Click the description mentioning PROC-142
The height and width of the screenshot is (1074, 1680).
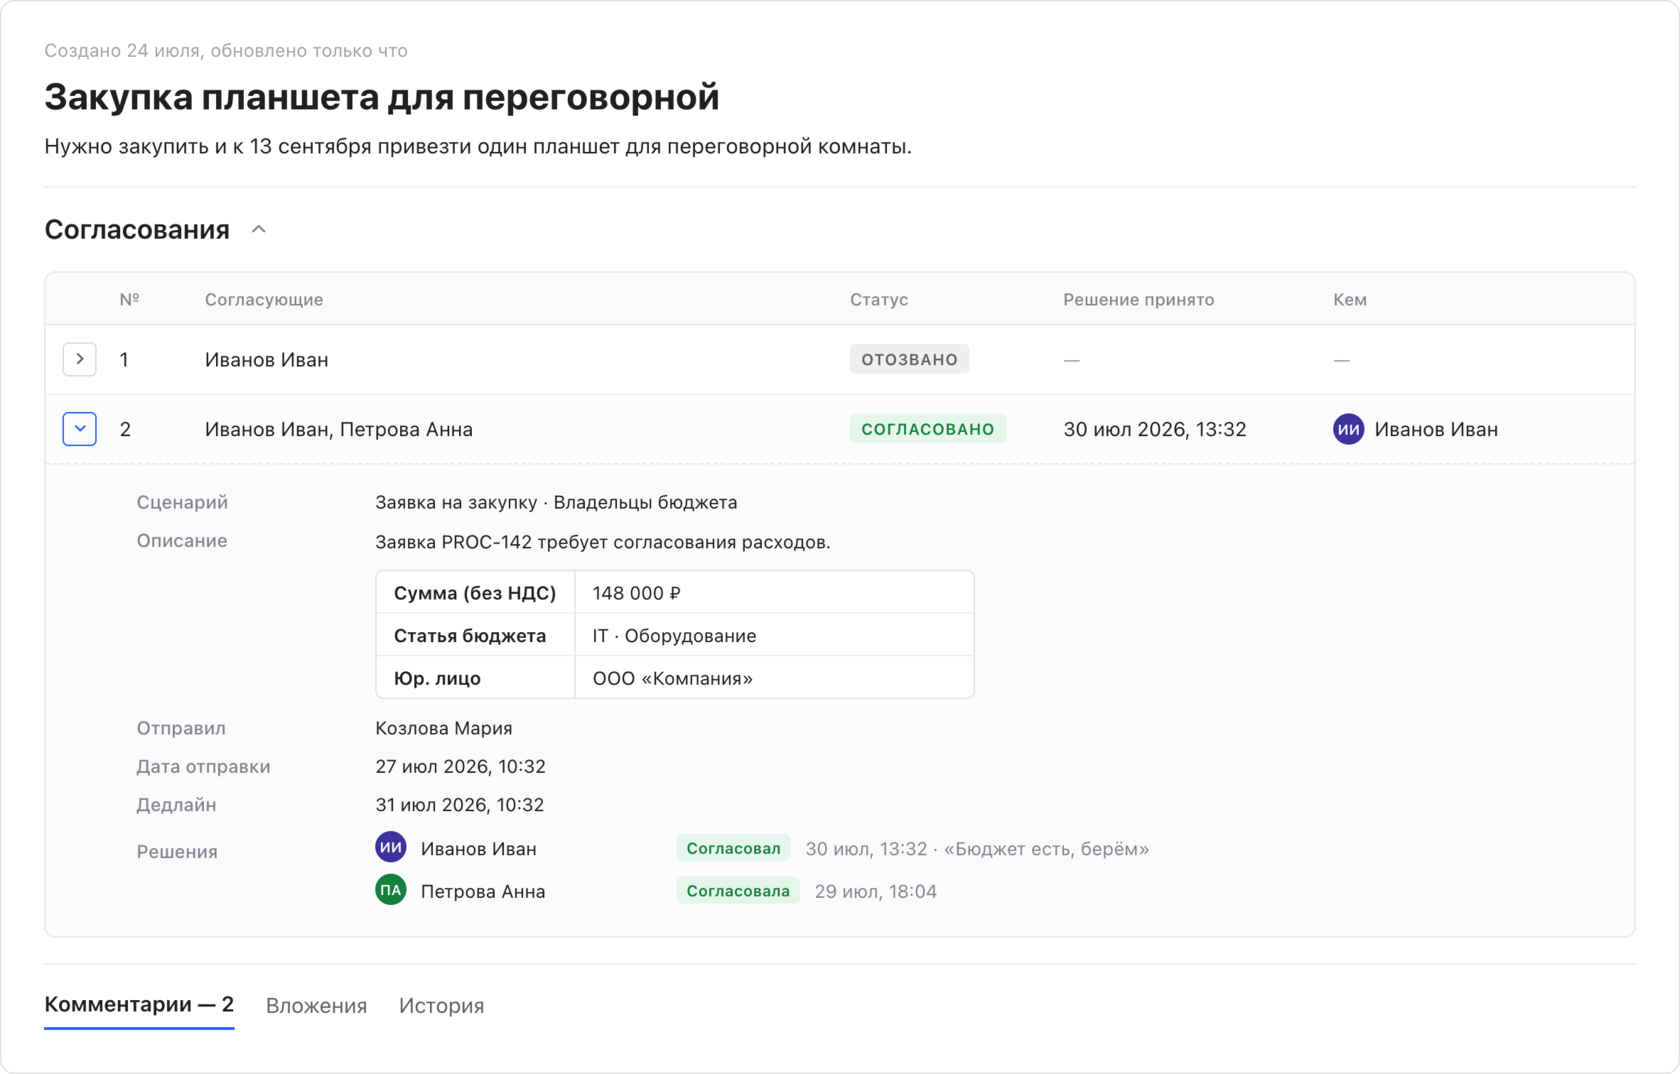(x=602, y=542)
